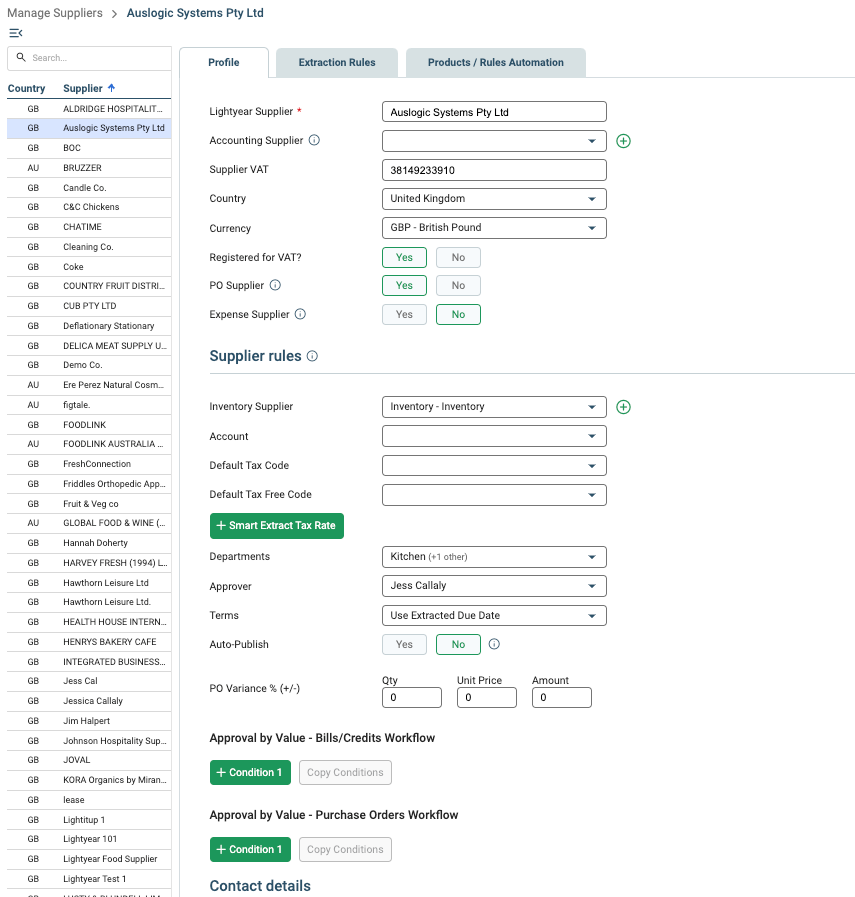Open Accounting Supplier dropdown
The width and height of the screenshot is (855, 897).
[x=494, y=141]
